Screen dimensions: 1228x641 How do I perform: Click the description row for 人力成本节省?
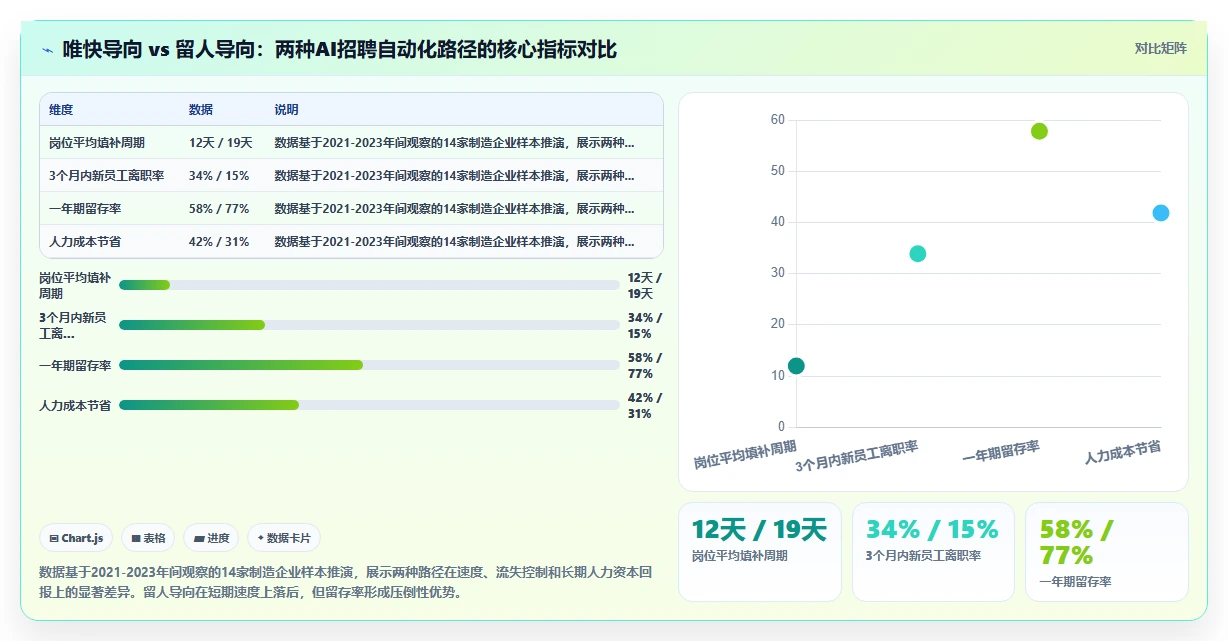[x=455, y=242]
